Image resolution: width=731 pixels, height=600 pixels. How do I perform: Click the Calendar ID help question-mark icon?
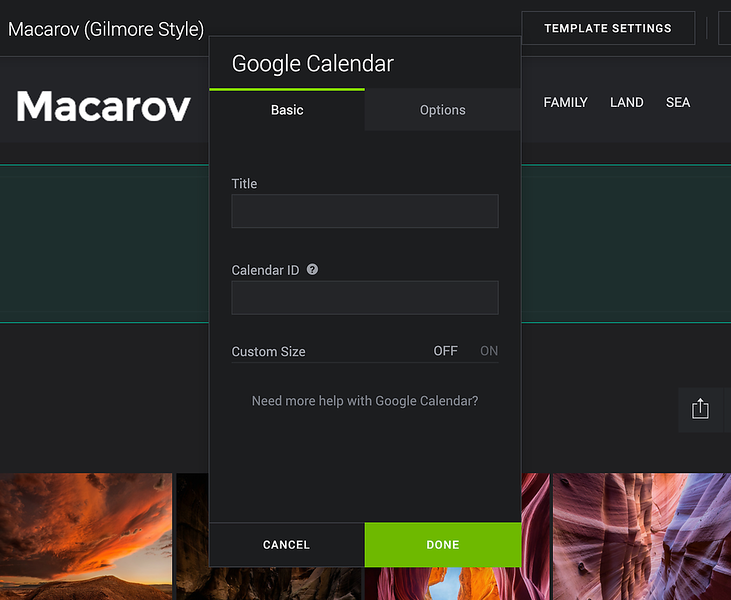312,269
